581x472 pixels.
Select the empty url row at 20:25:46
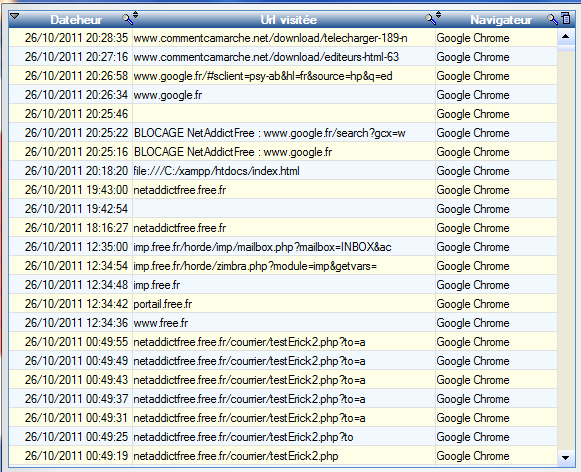coord(283,114)
